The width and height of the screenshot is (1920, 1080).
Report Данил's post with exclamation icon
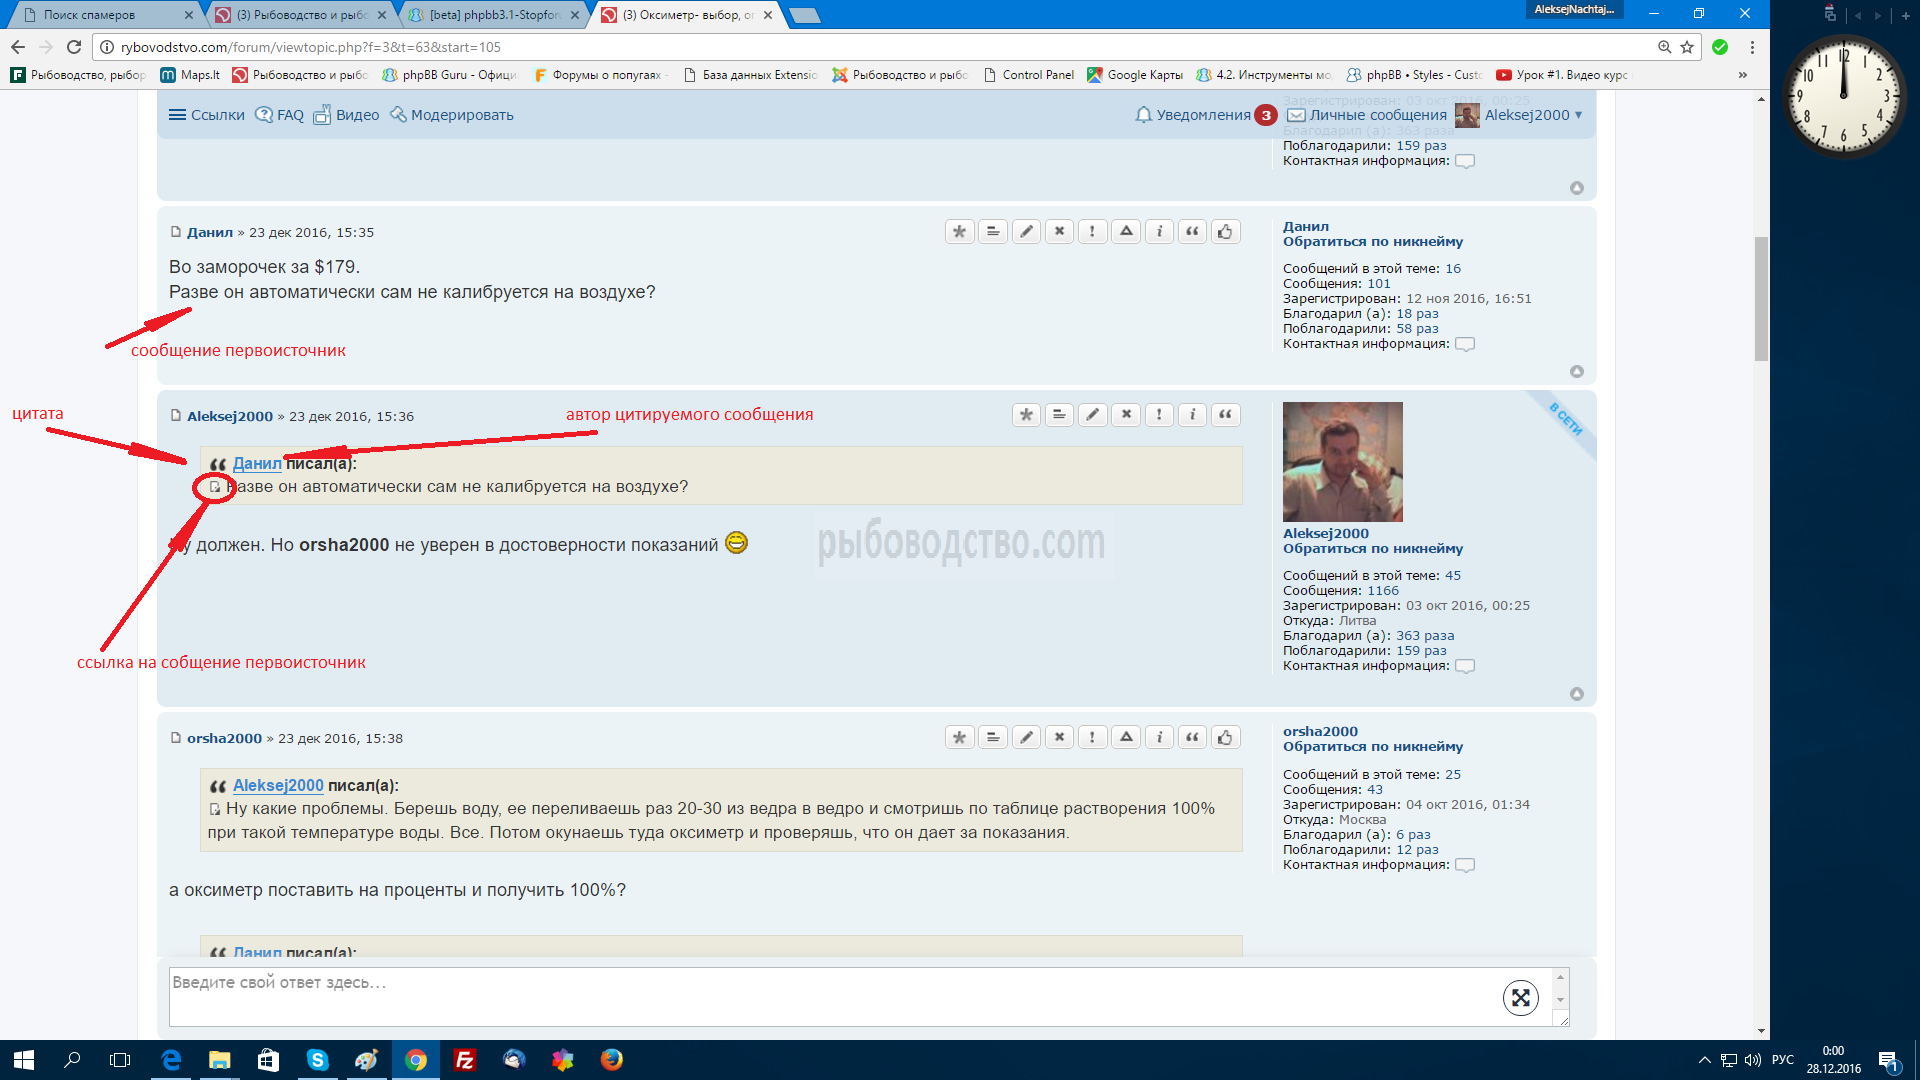1092,232
